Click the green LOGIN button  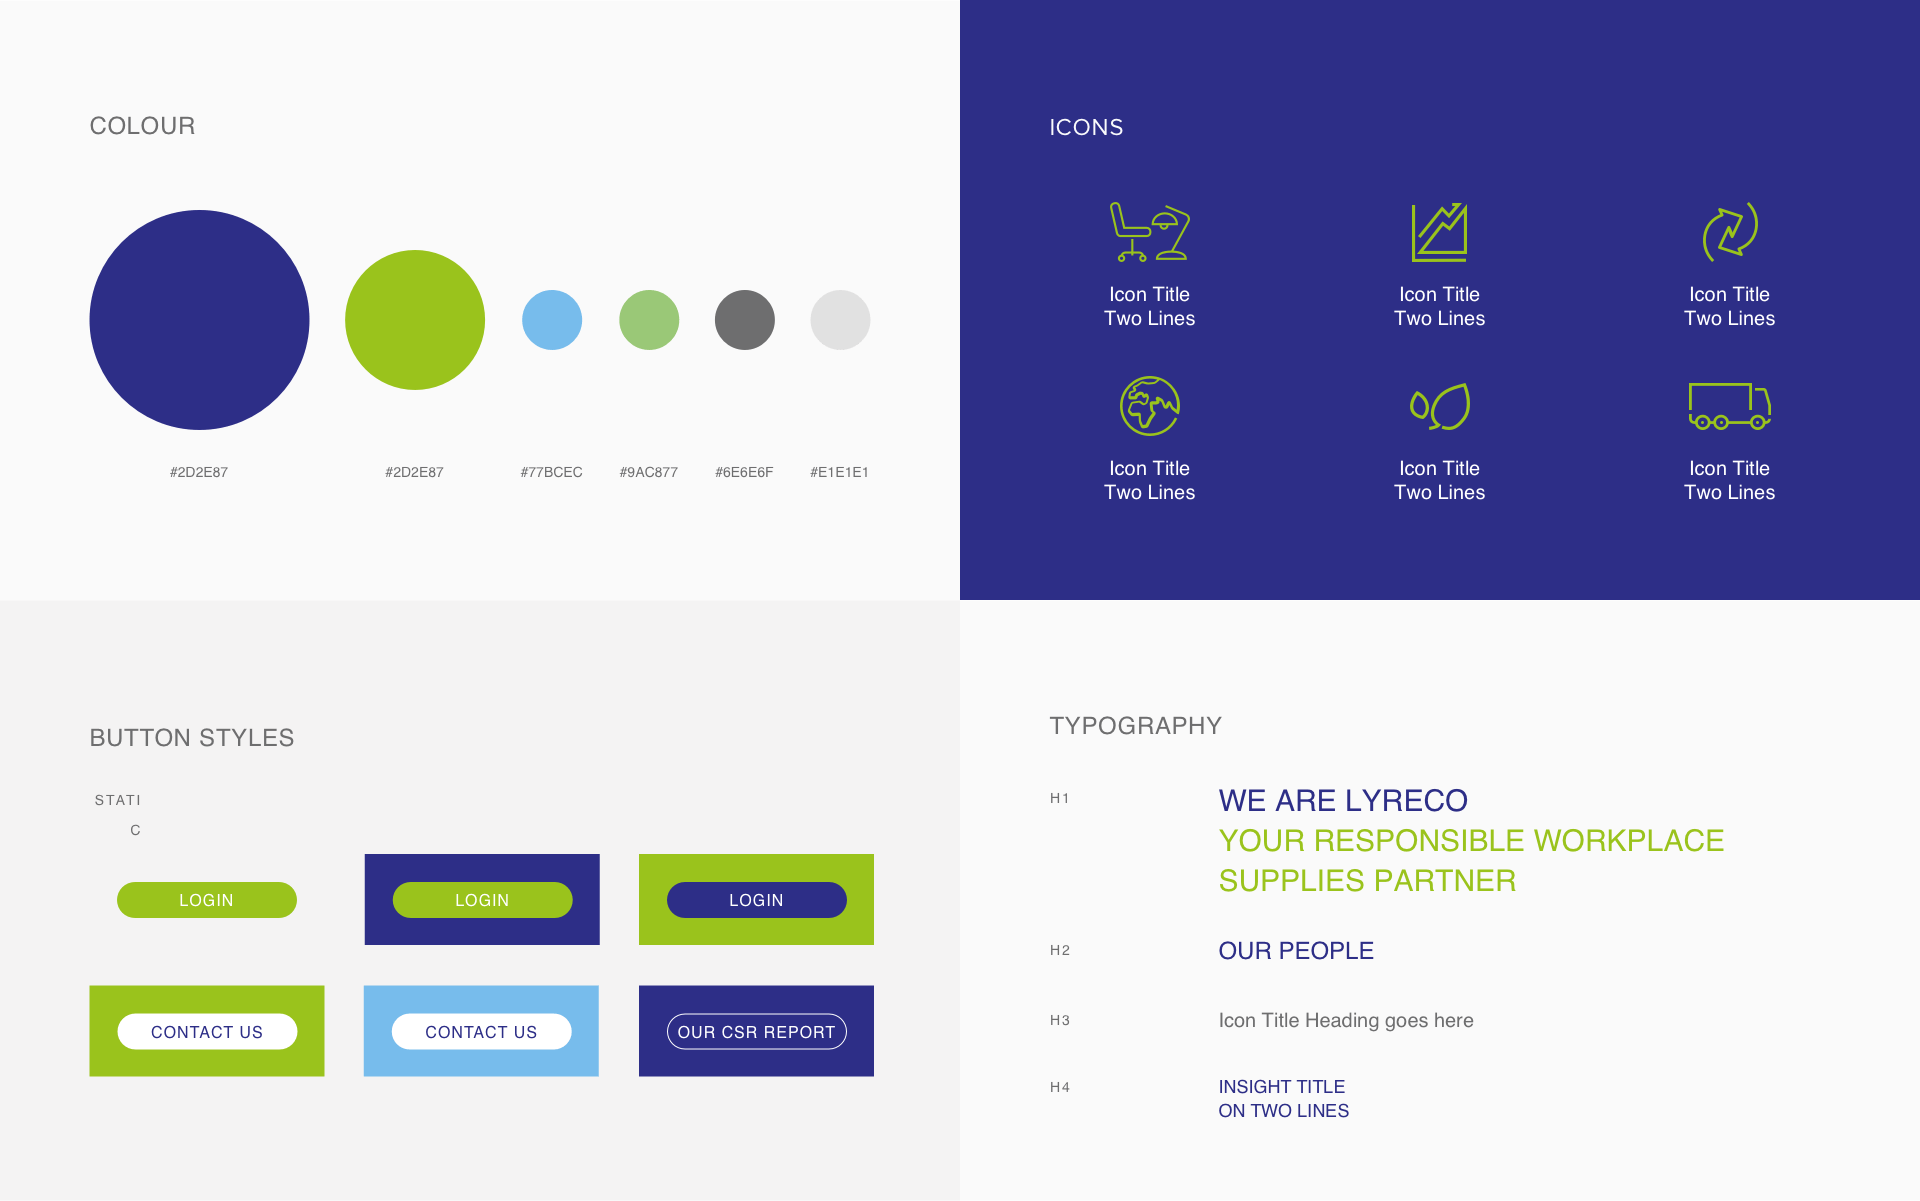click(207, 899)
